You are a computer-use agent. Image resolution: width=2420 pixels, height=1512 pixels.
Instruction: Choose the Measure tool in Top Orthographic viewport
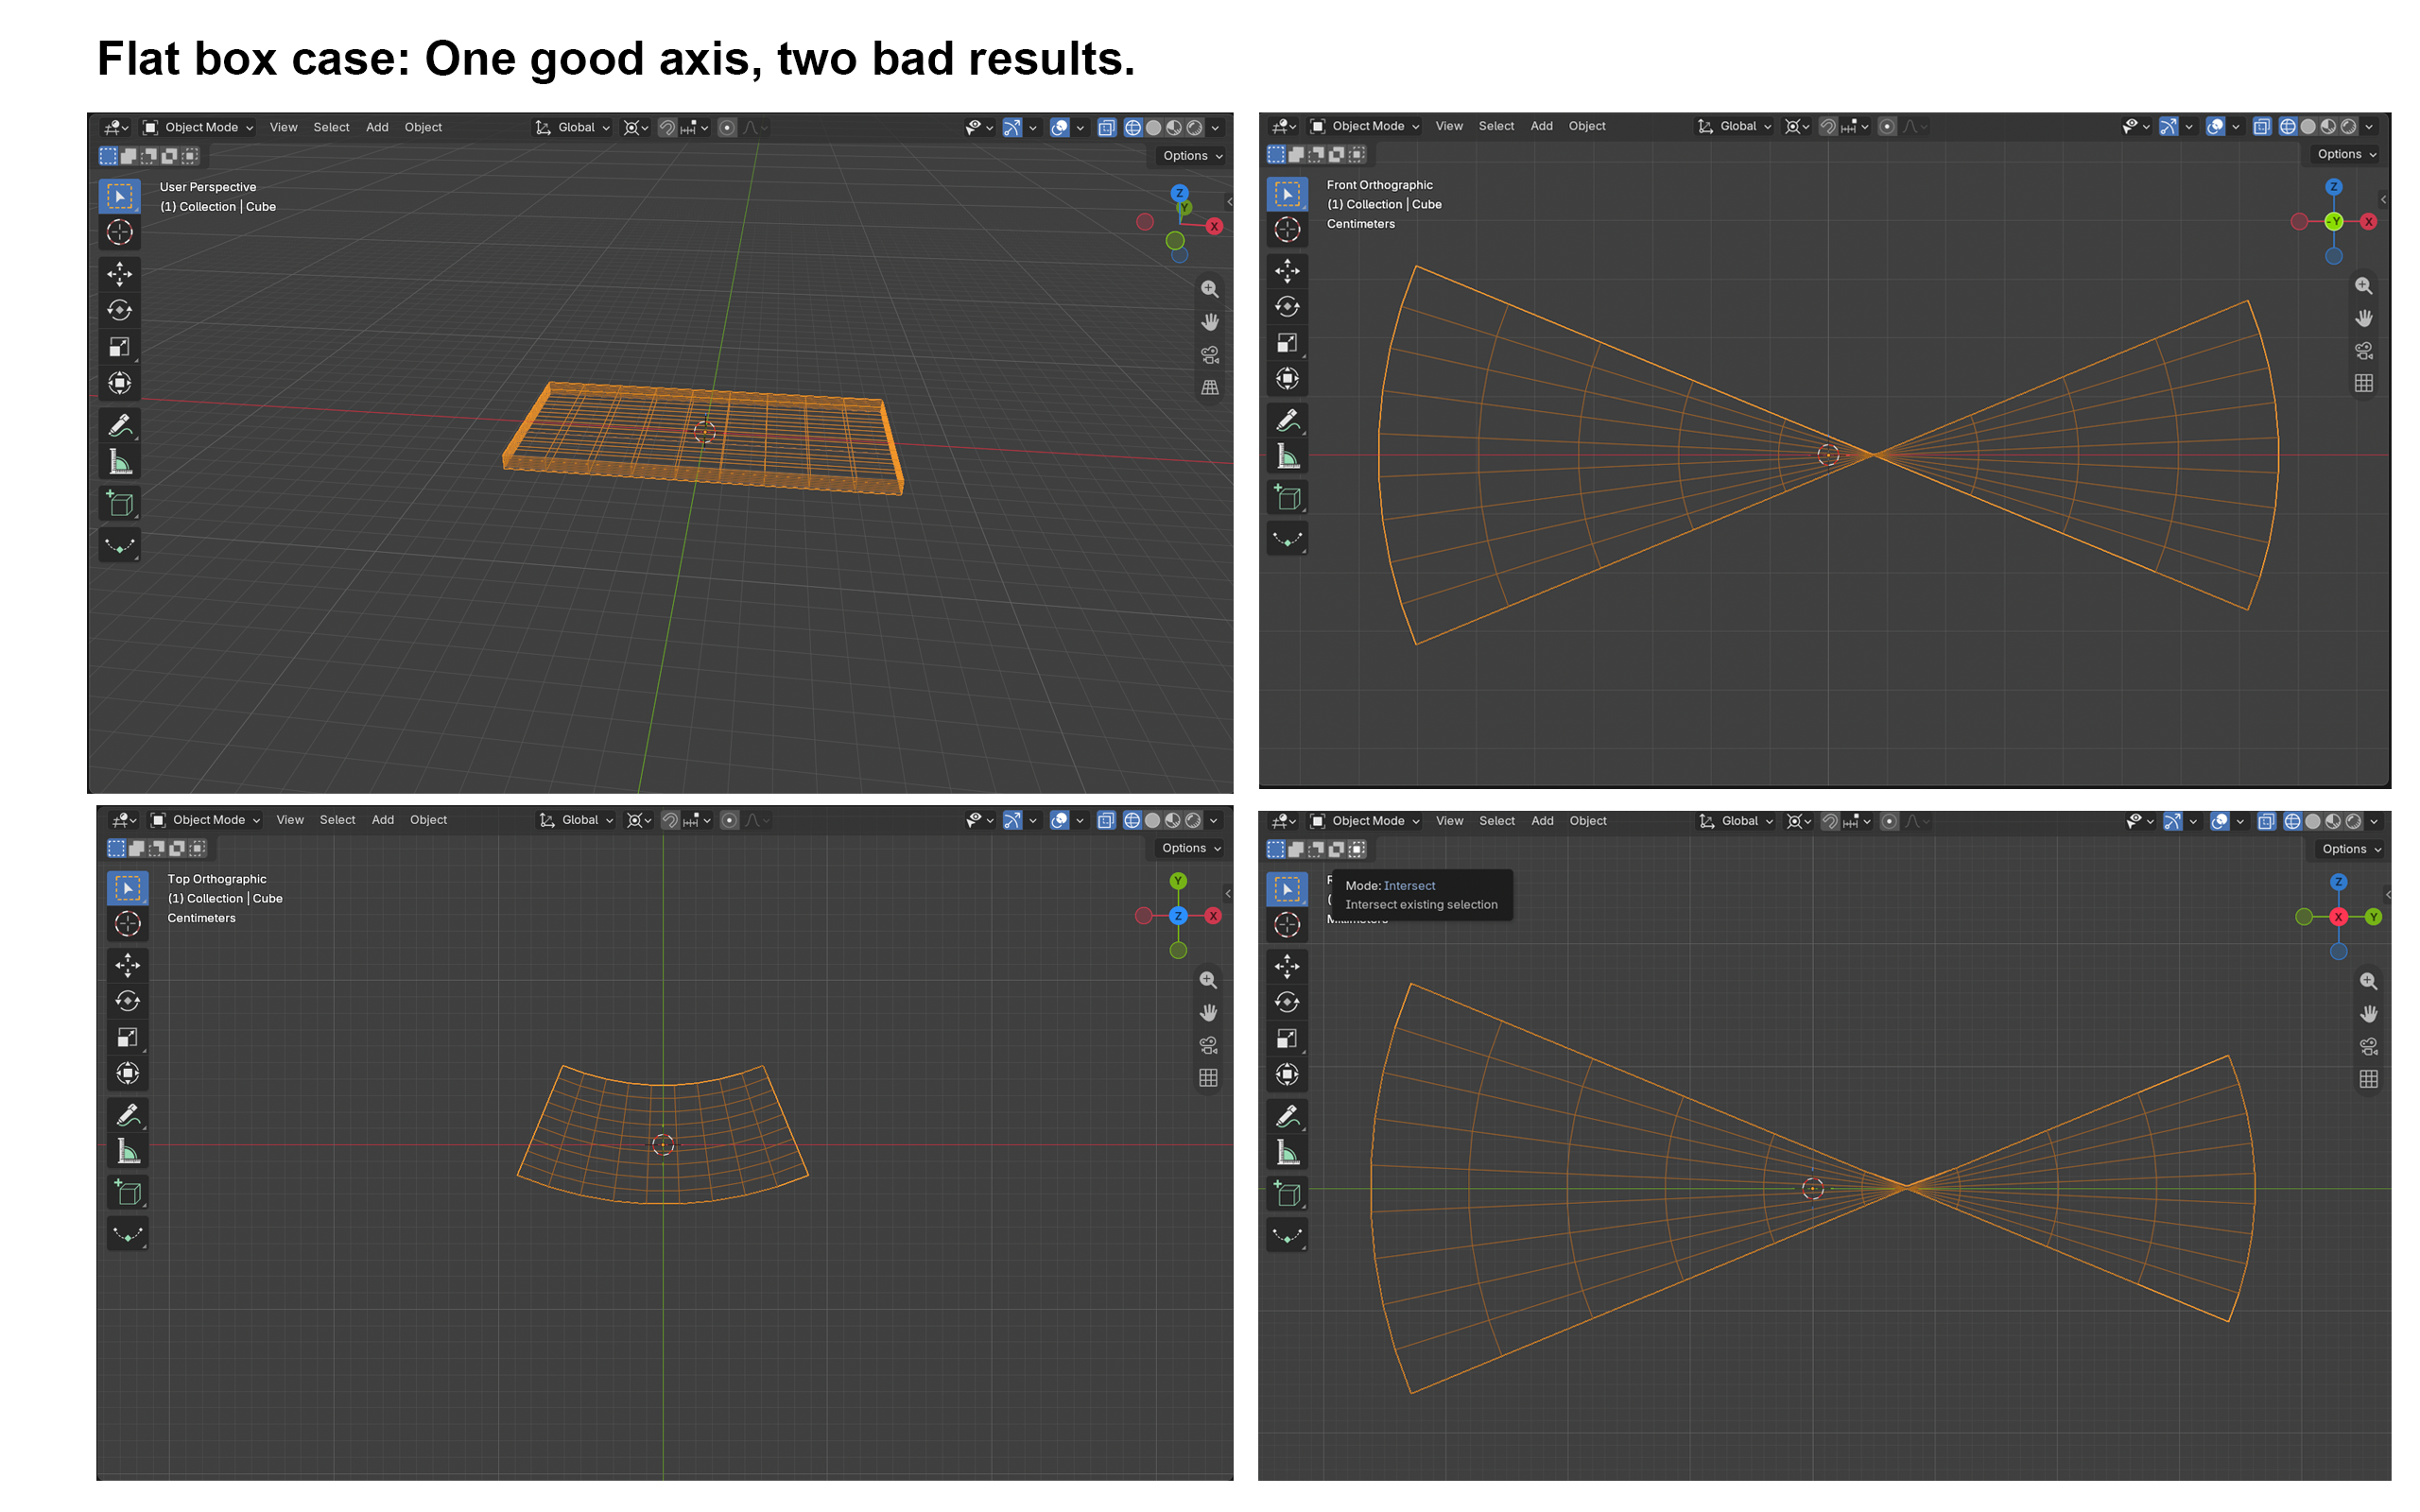tap(128, 1152)
